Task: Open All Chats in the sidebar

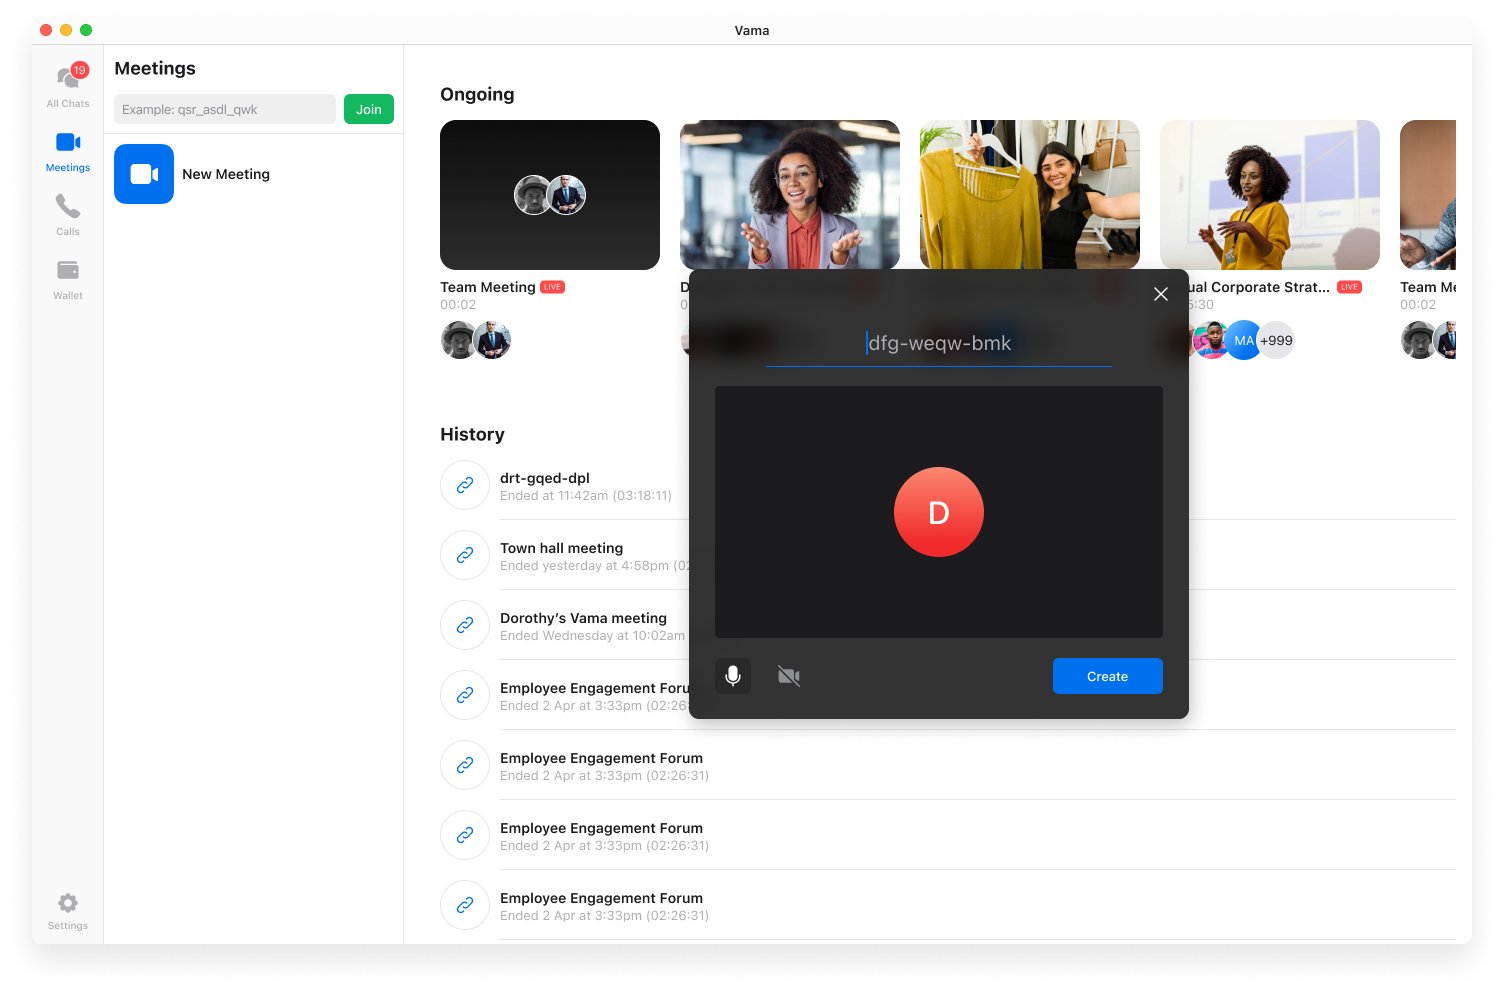Action: 68,86
